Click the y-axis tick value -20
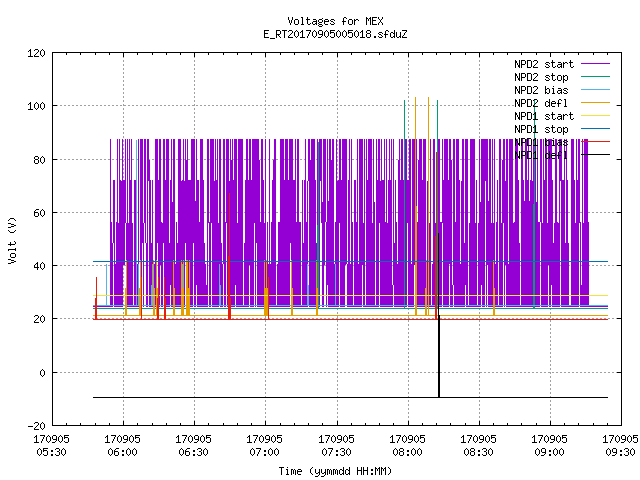Image resolution: width=640 pixels, height=480 pixels. pos(36,426)
